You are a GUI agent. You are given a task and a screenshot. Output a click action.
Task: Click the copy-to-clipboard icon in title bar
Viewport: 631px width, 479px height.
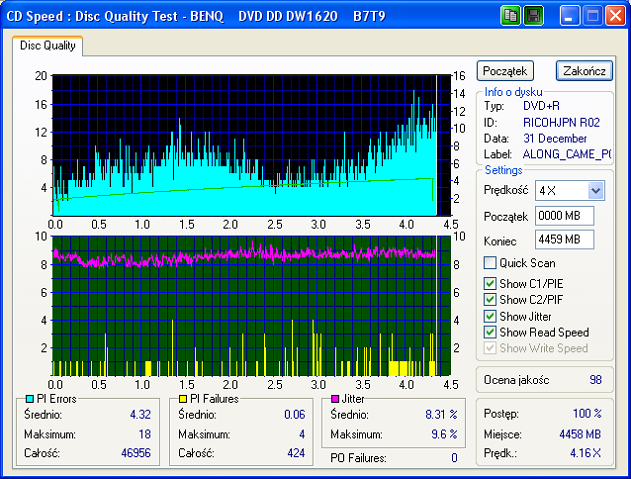click(511, 16)
